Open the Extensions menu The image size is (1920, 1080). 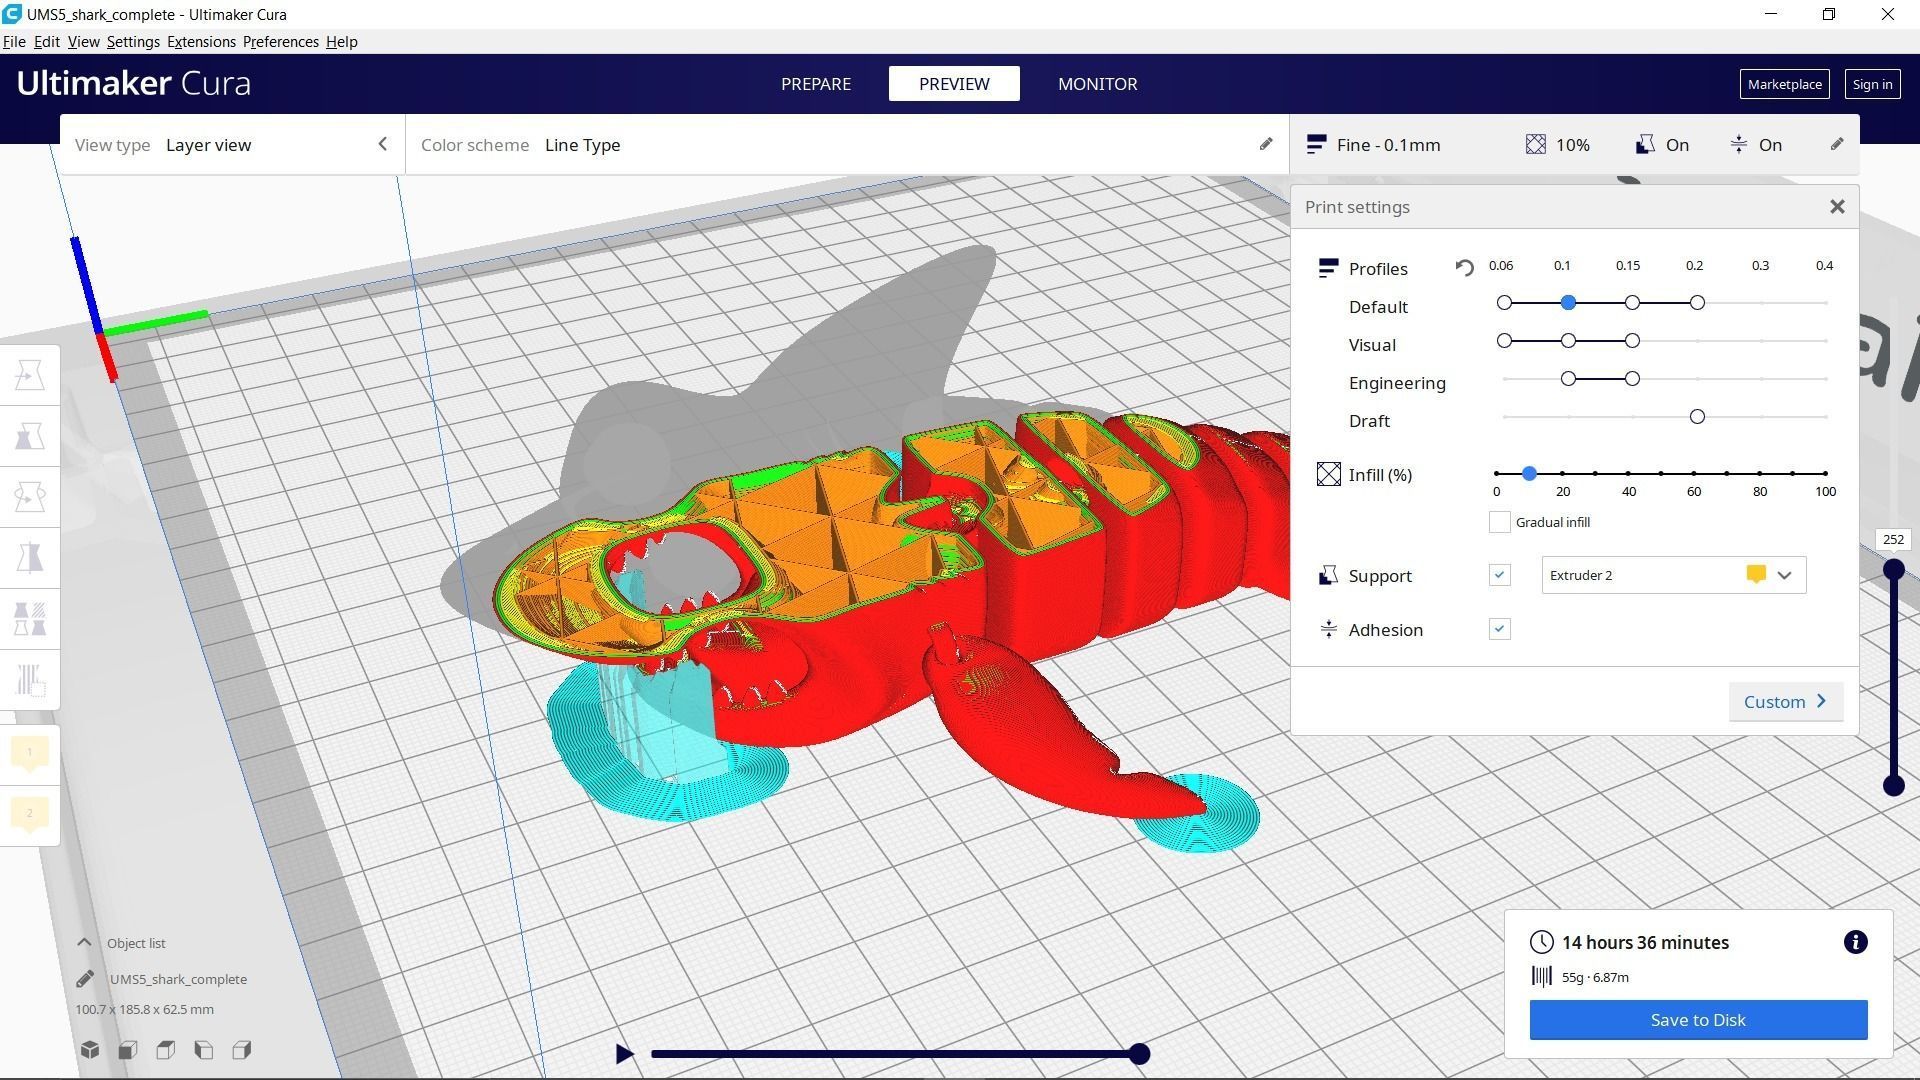click(x=201, y=42)
